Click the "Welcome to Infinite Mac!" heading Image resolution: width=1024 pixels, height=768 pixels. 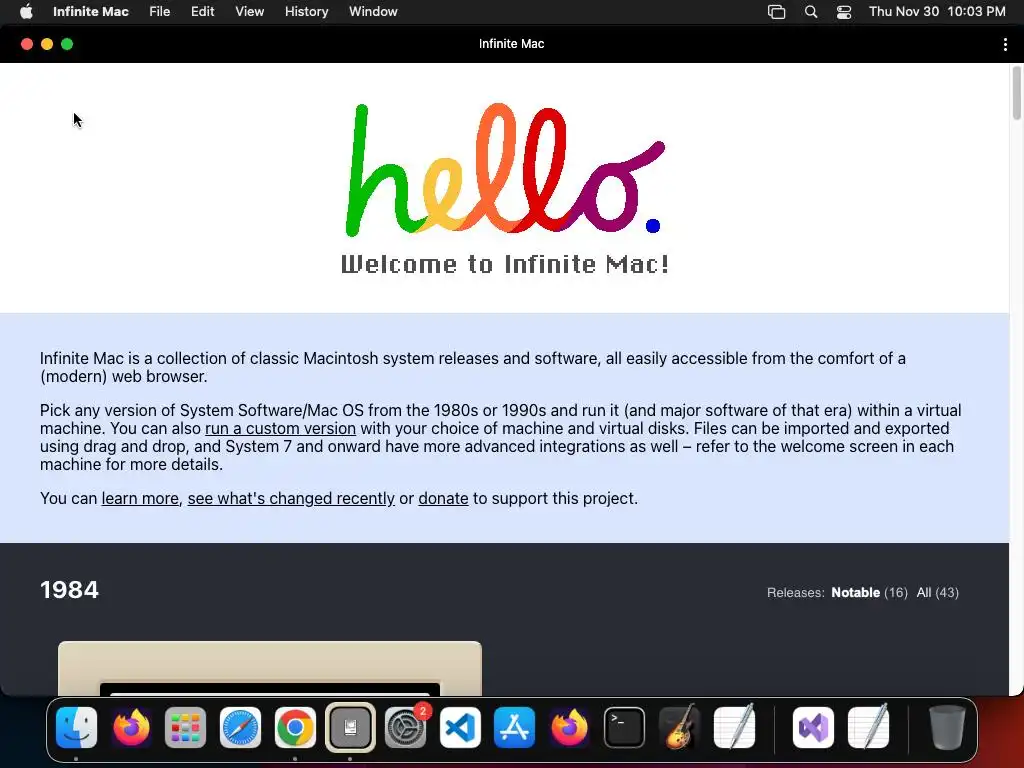(x=505, y=264)
